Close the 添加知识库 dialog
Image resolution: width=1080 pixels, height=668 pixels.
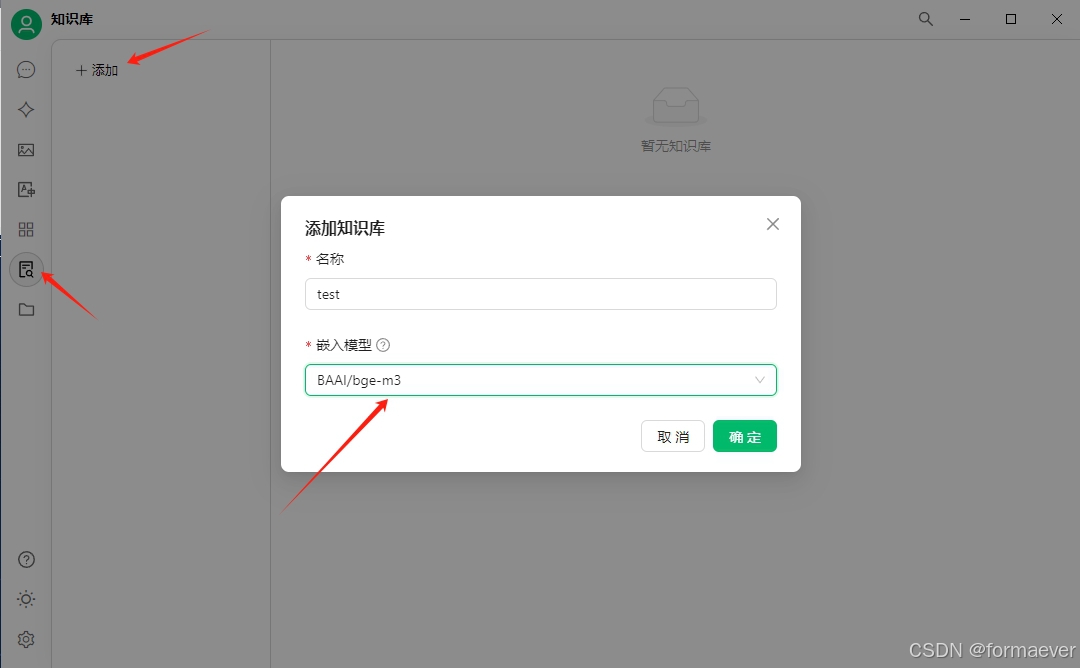[x=773, y=224]
